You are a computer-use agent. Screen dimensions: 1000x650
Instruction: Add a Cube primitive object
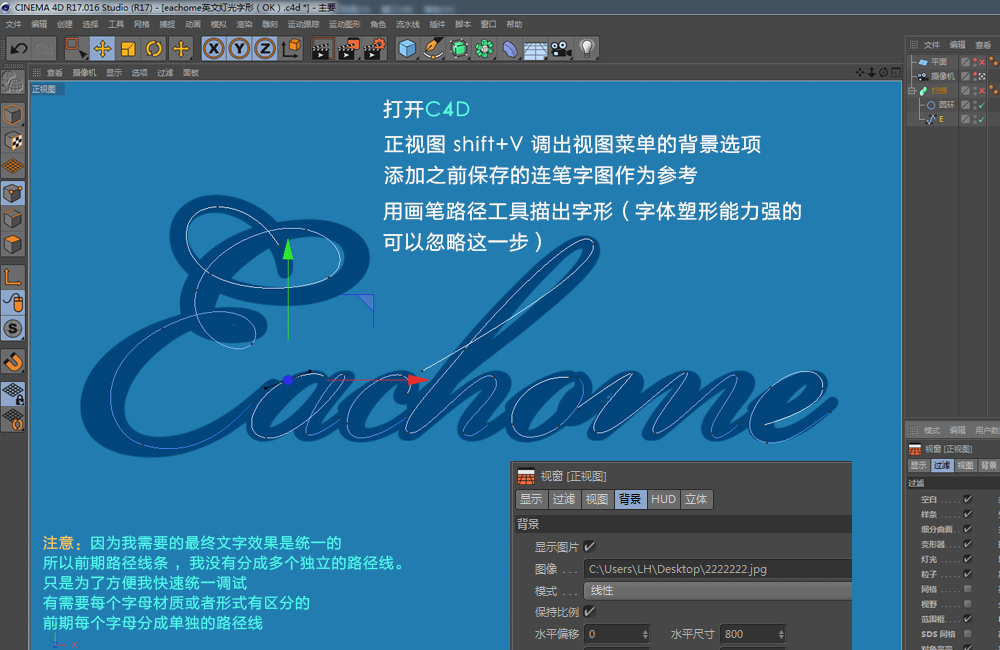(406, 48)
